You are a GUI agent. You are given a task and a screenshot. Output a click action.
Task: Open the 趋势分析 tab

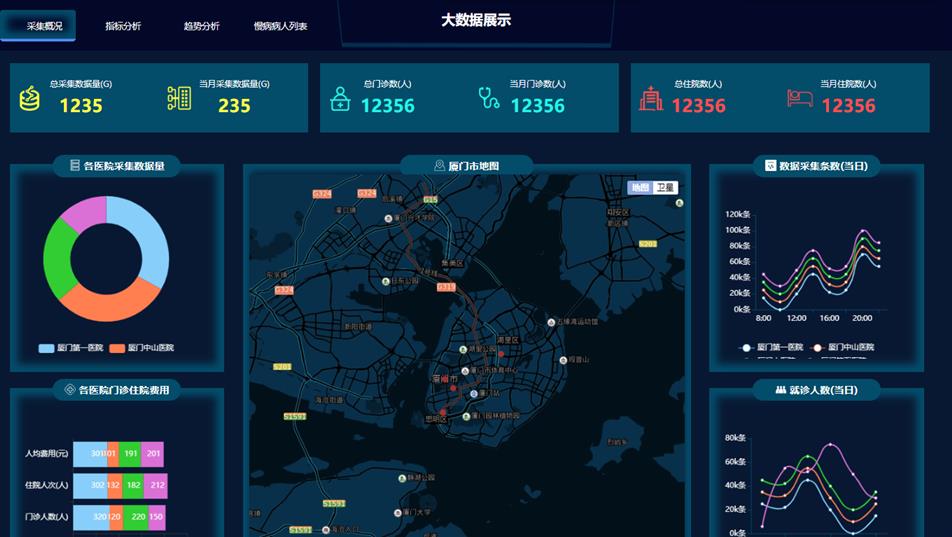202,26
